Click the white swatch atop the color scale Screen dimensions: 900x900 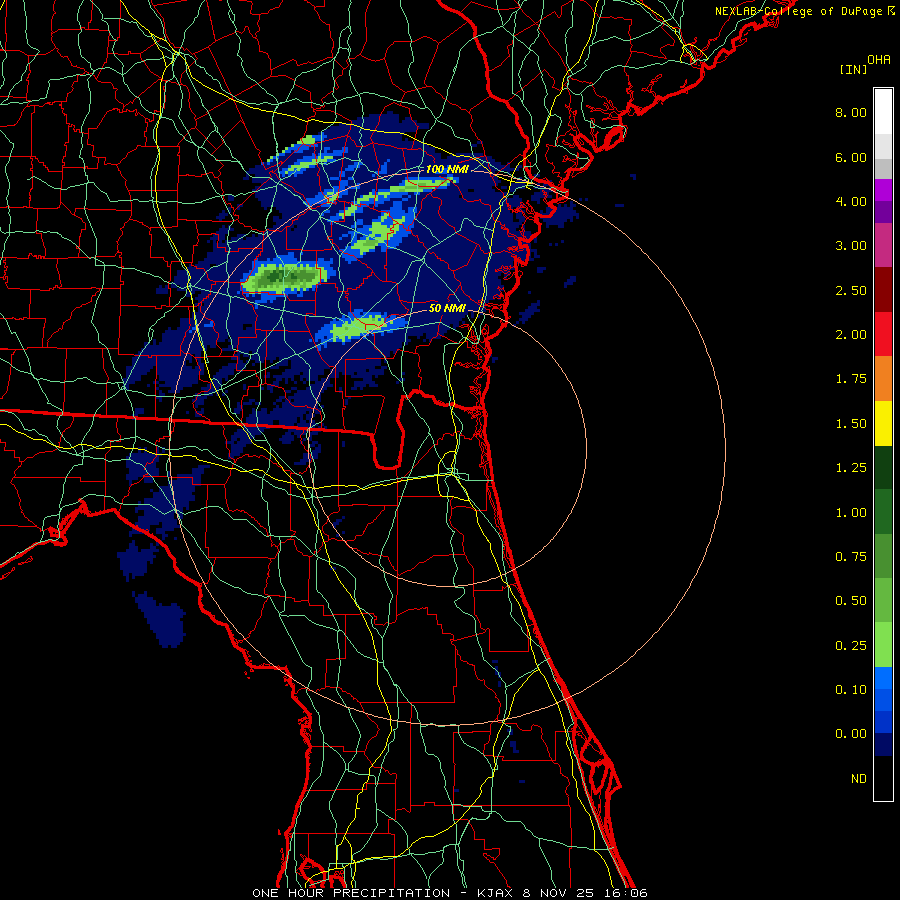(883, 112)
